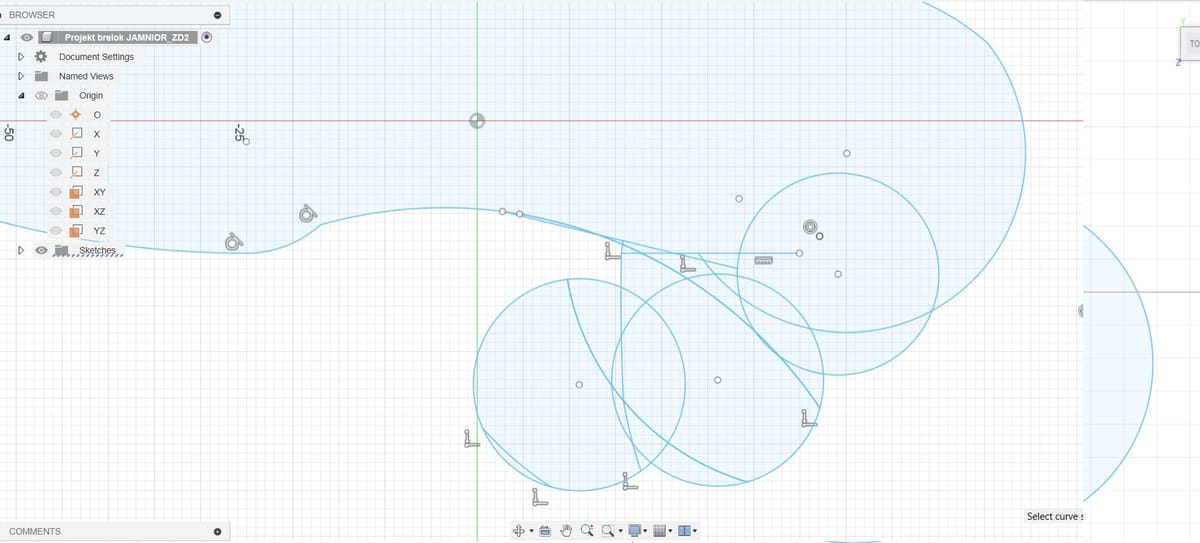
Task: Select Document Settings in browser
Action: [x=96, y=57]
